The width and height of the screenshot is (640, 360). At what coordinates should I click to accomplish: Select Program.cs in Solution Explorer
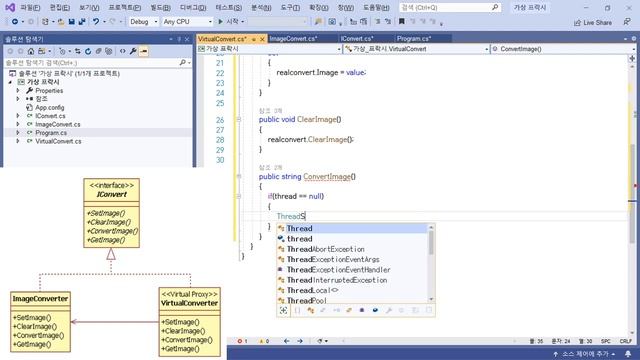coord(51,133)
